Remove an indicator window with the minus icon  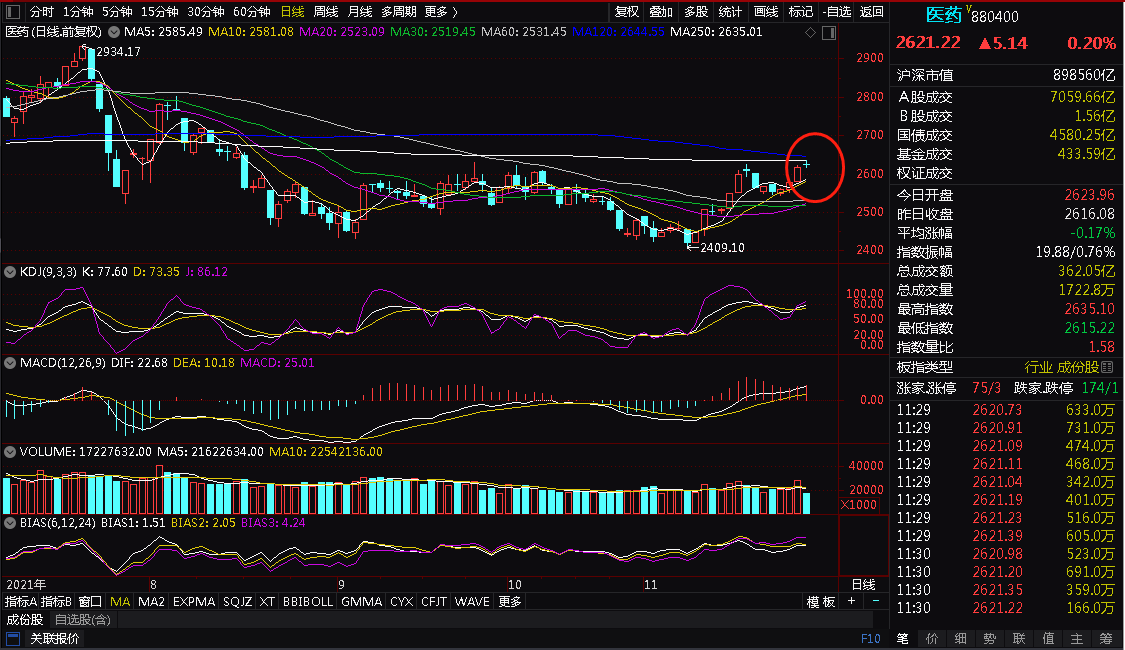coord(876,601)
